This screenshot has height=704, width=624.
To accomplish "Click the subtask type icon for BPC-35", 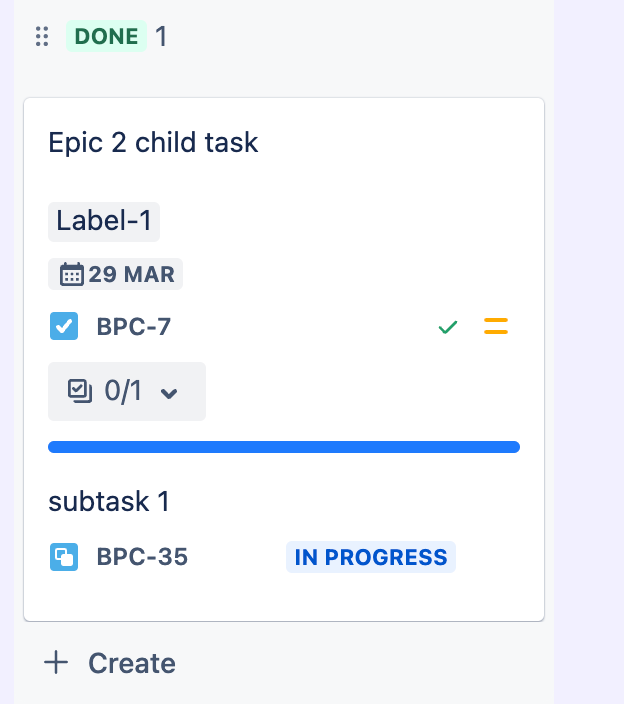I will point(64,557).
